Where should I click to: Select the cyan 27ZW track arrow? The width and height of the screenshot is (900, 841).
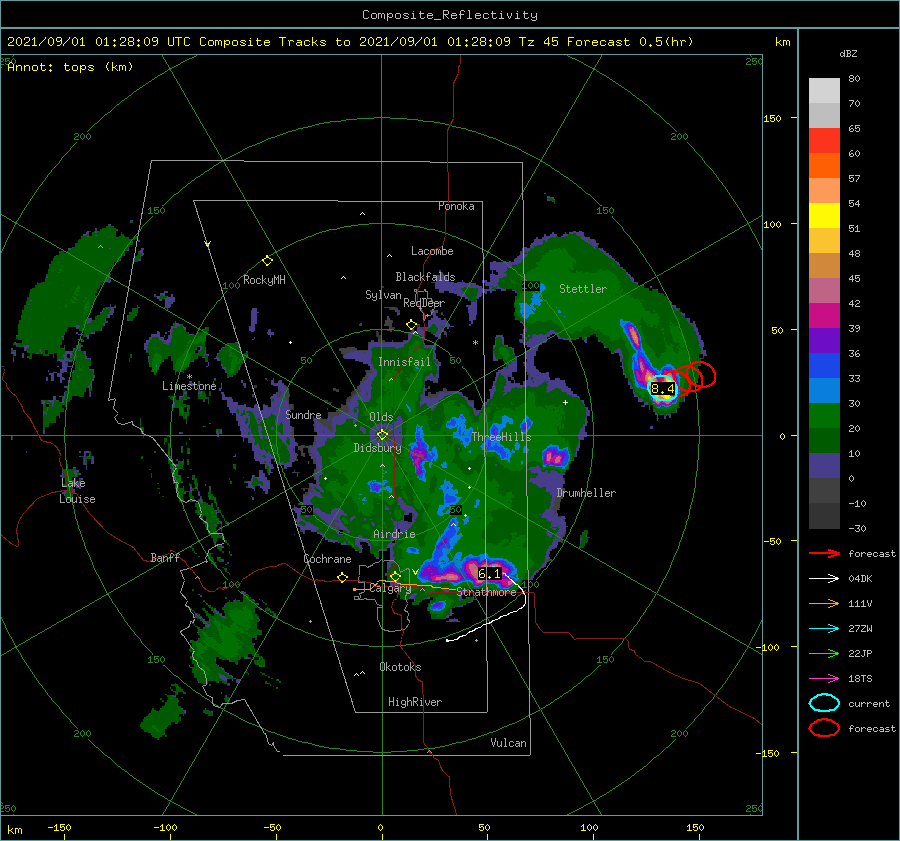[x=824, y=628]
